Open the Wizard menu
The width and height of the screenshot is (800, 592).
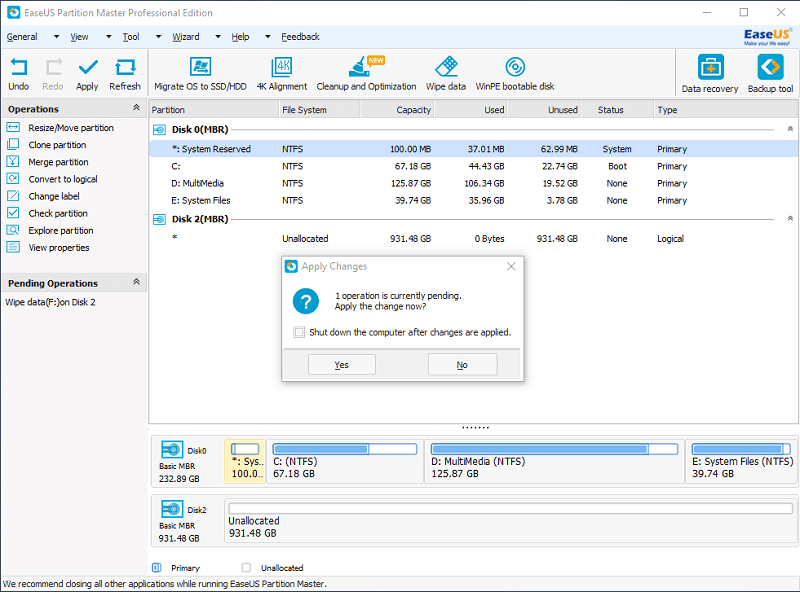coord(186,37)
